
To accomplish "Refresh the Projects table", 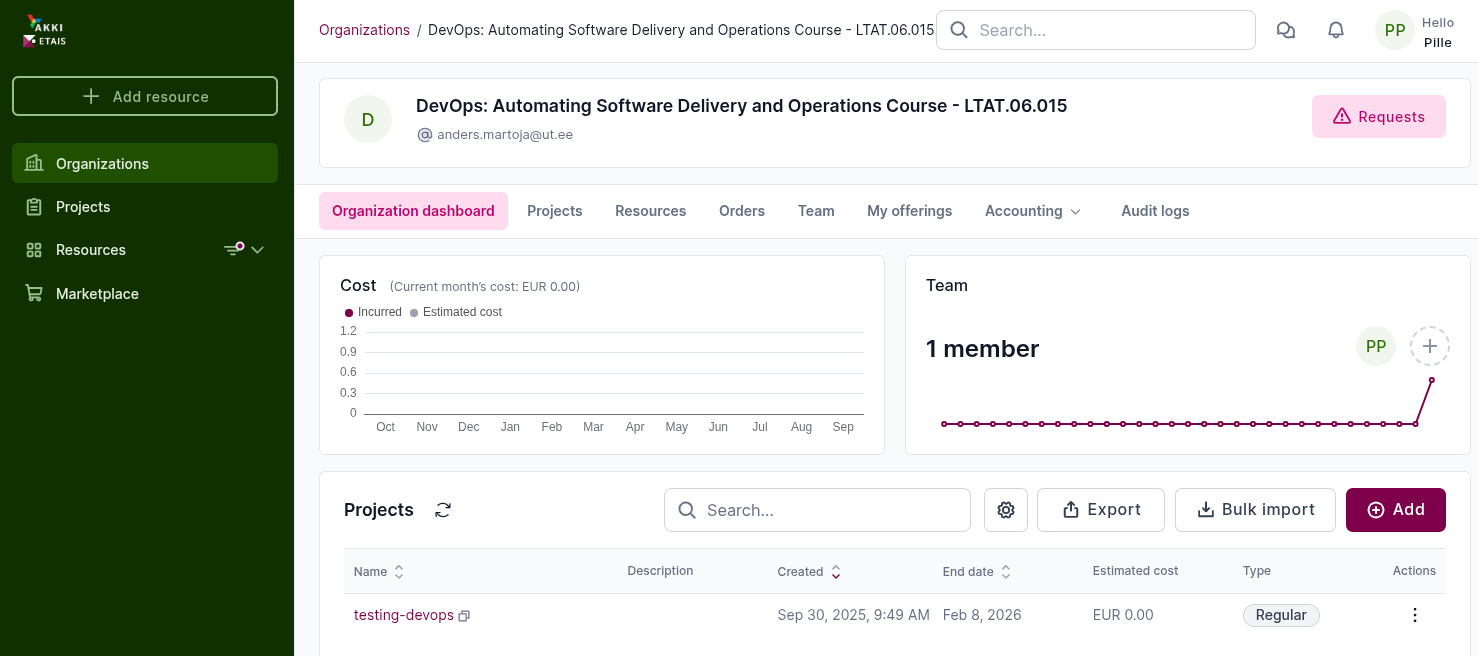I will [x=443, y=510].
